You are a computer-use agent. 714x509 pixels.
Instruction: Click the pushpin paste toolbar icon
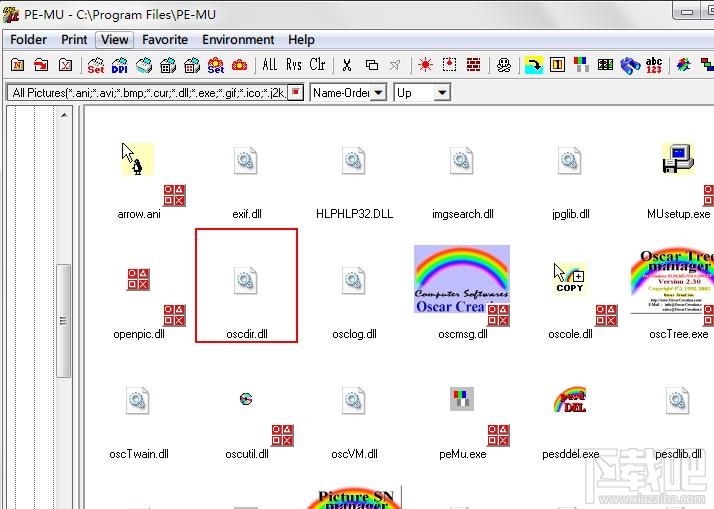point(395,65)
